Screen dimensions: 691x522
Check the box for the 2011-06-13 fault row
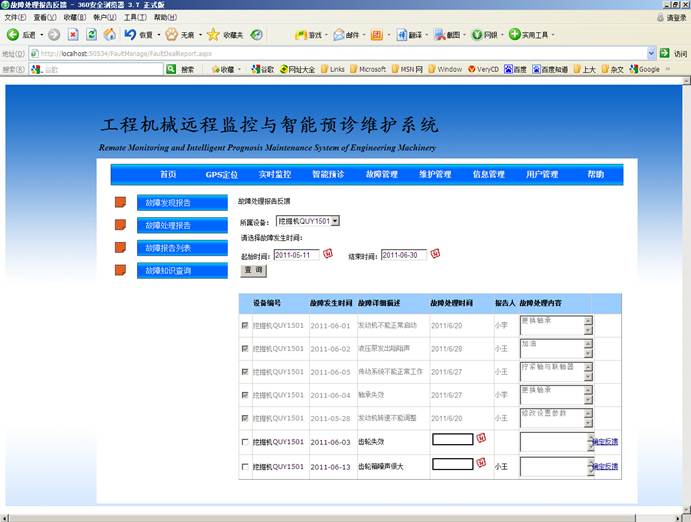(x=246, y=466)
